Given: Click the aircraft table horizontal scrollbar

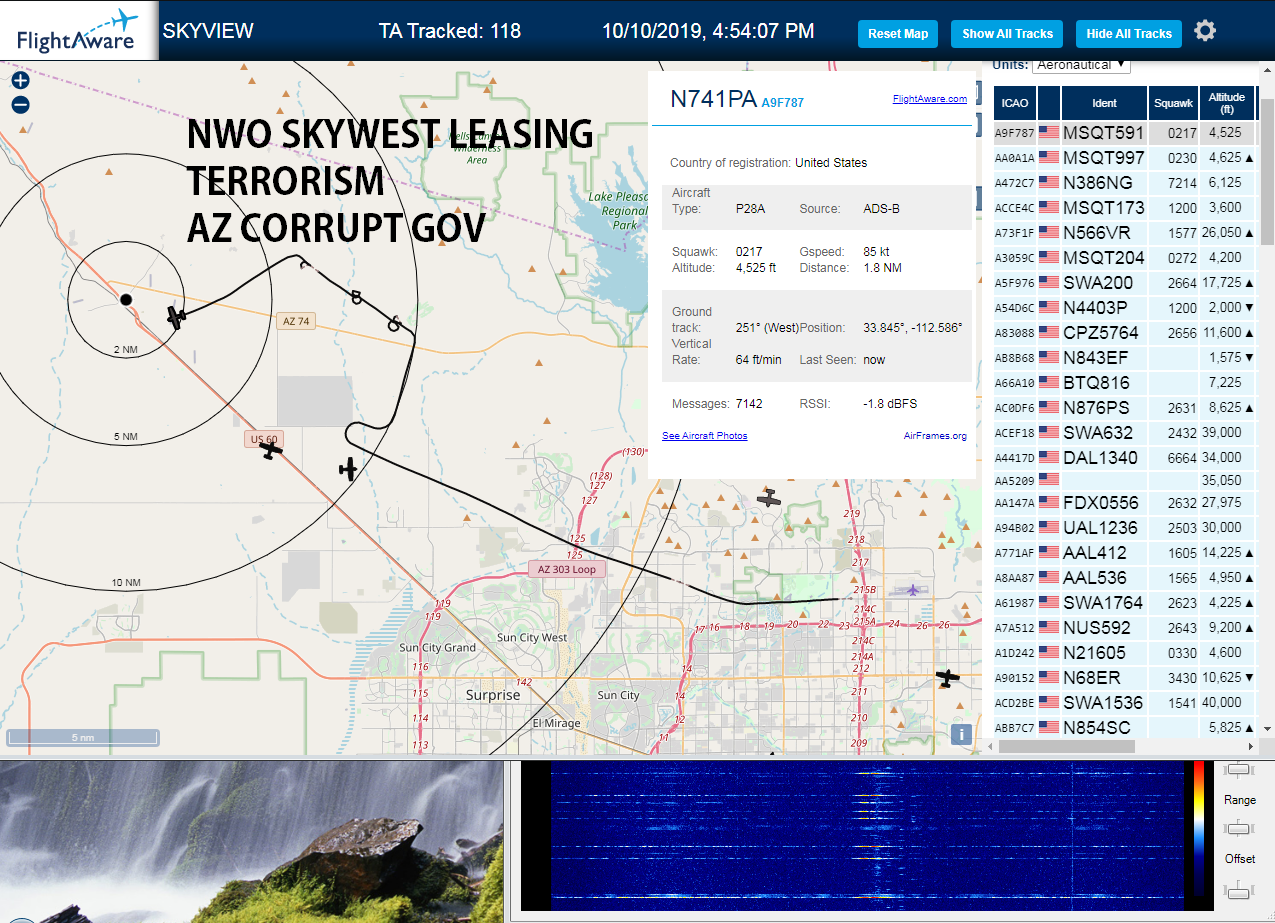Looking at the screenshot, I should (x=1067, y=746).
